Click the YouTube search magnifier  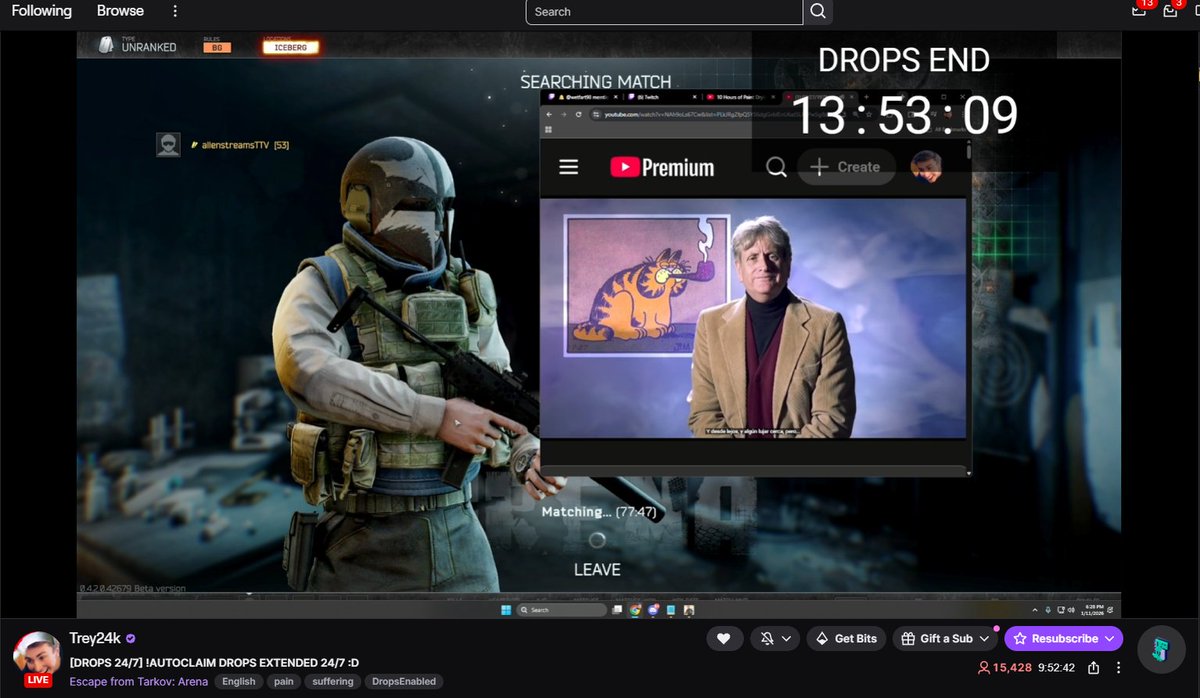pos(776,167)
